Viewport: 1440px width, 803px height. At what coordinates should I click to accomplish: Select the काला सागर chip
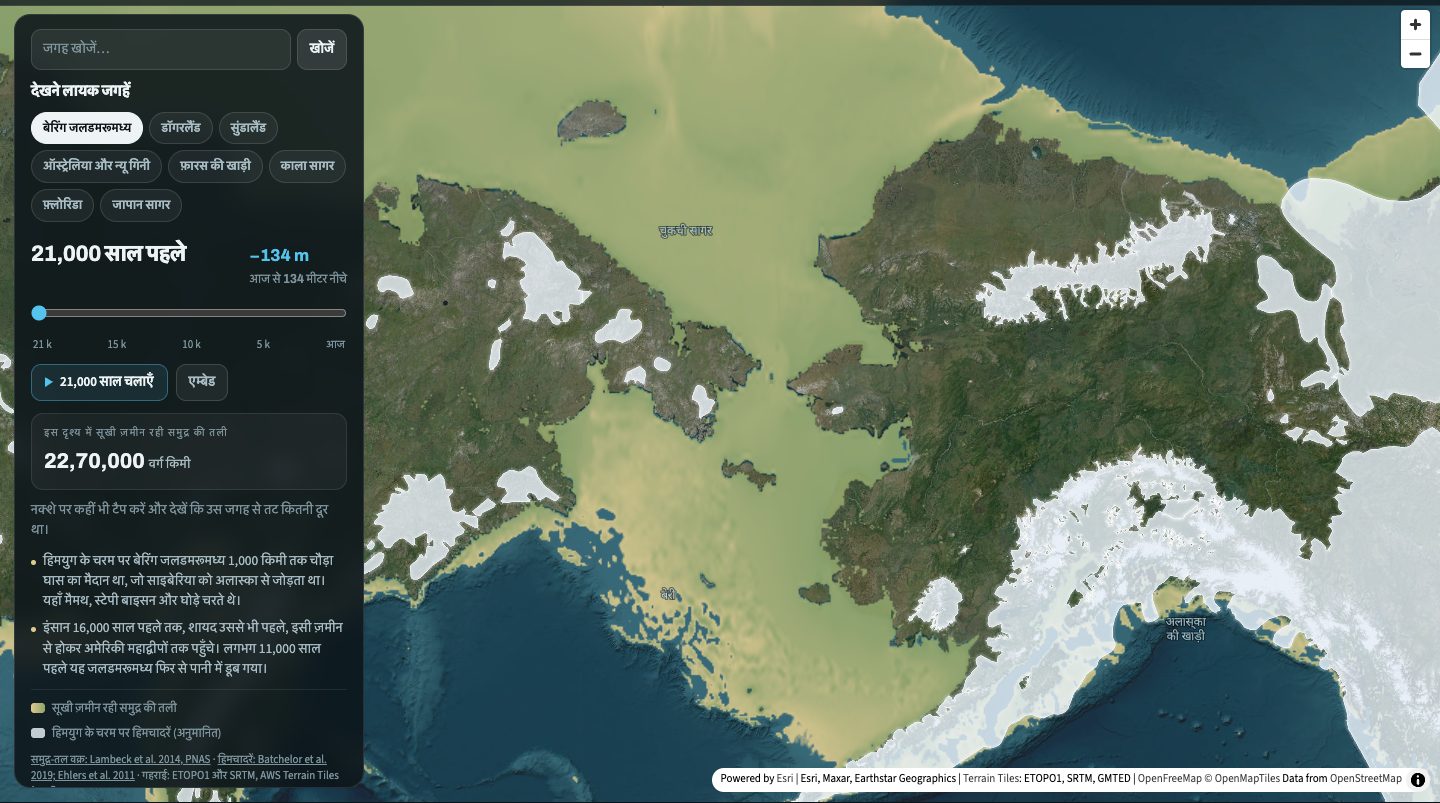point(309,165)
